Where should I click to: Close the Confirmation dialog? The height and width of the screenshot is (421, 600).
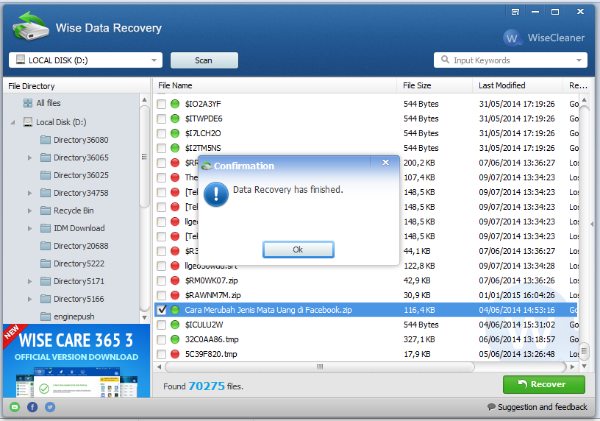coord(386,163)
